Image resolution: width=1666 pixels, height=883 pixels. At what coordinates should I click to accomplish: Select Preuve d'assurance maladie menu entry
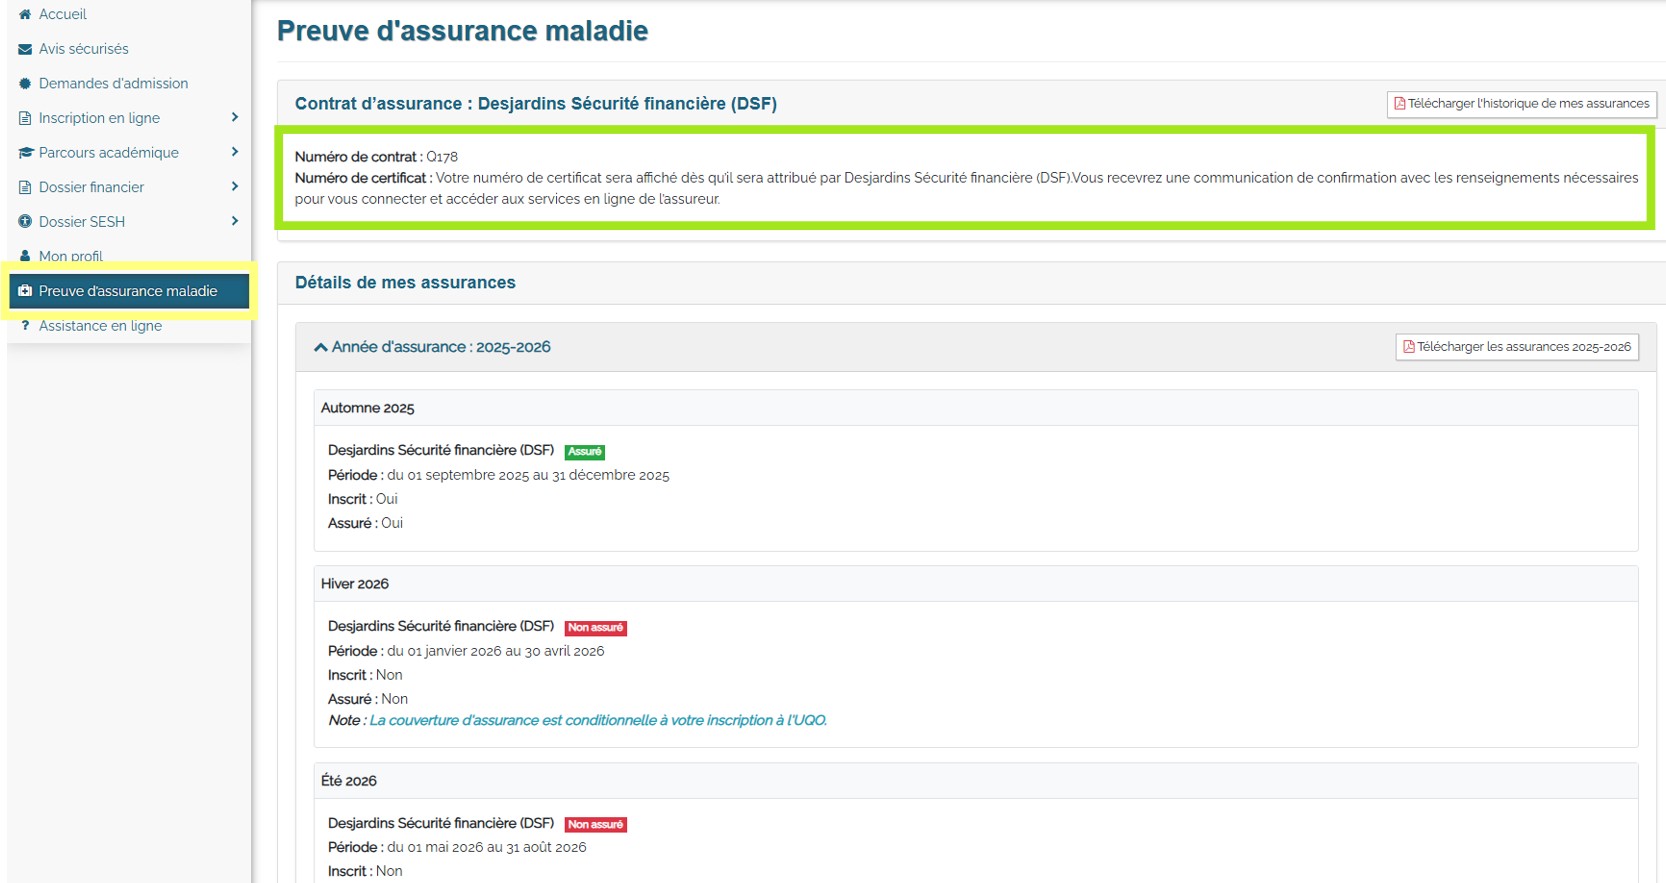tap(129, 291)
